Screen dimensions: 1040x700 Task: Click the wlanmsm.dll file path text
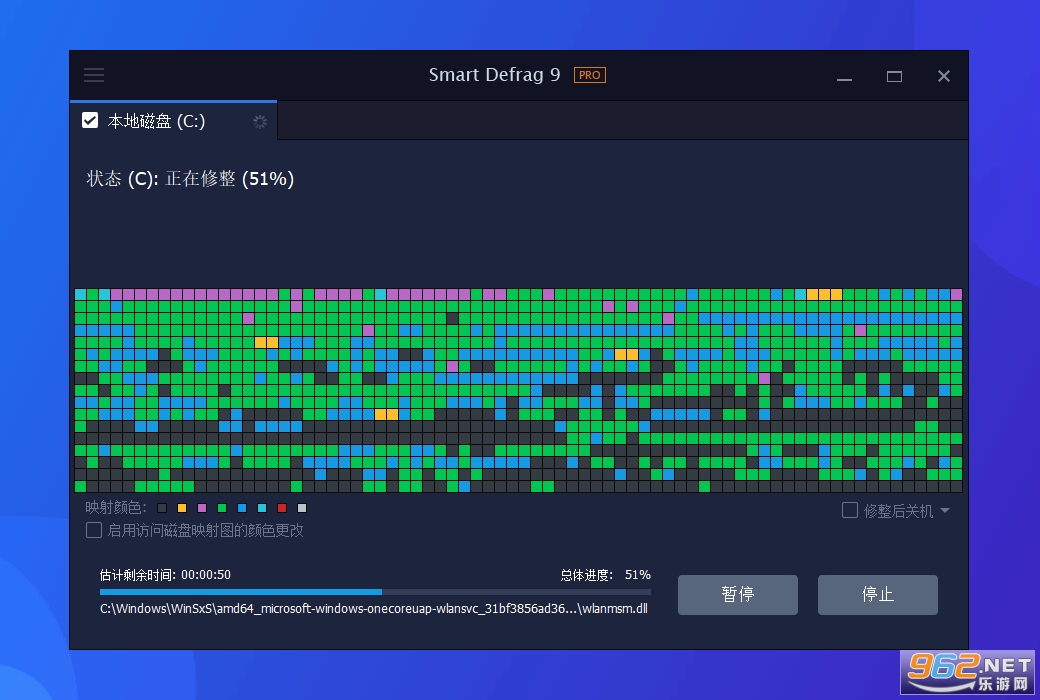(x=373, y=608)
